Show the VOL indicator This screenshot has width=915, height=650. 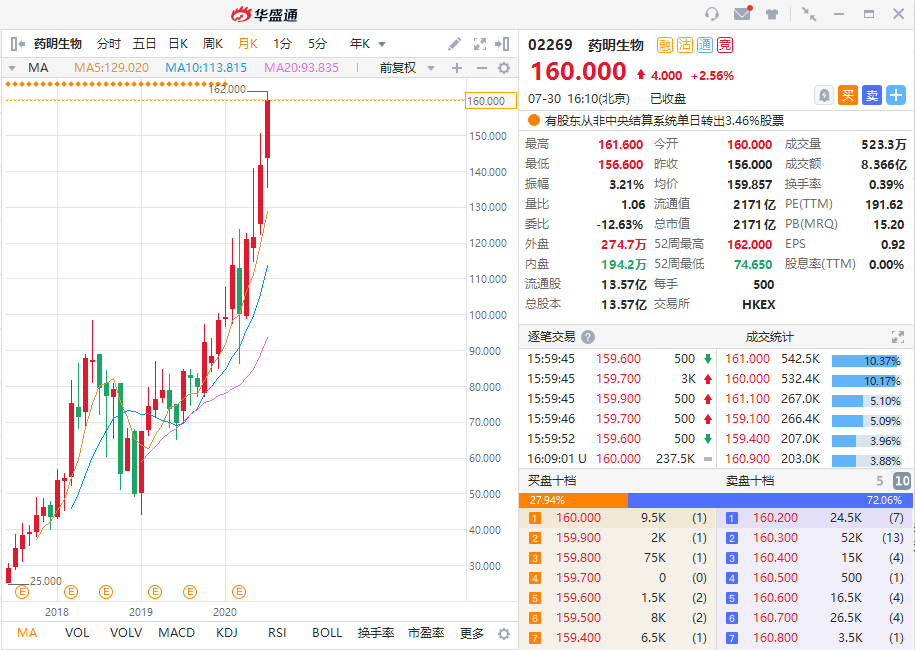coord(77,633)
